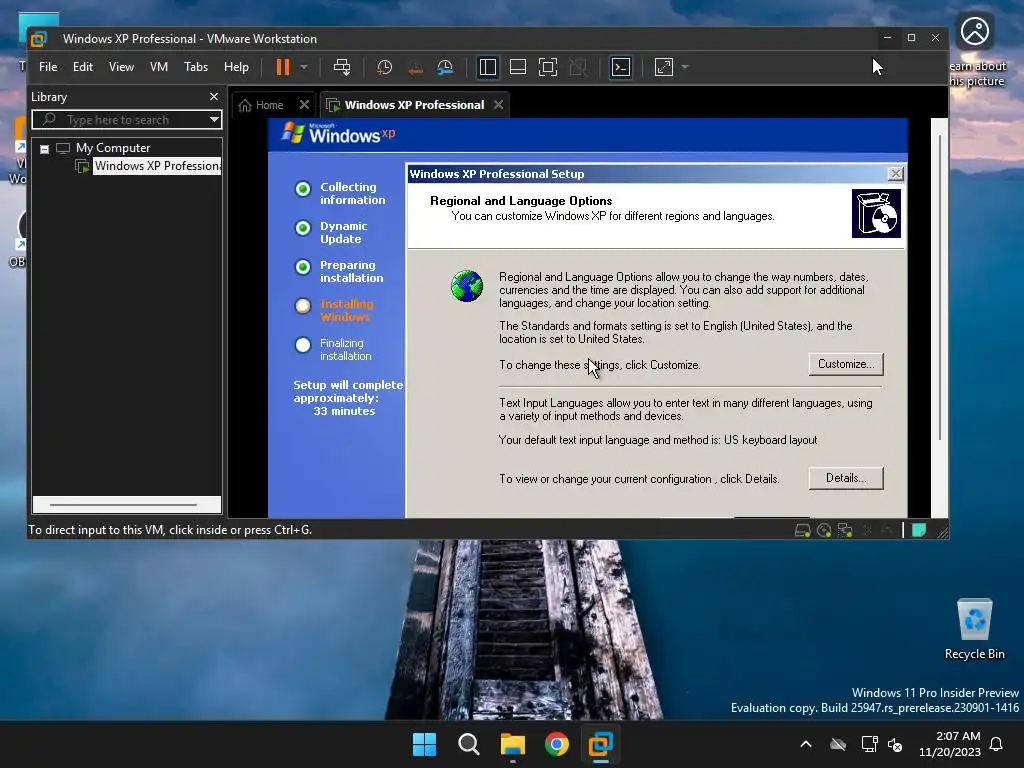Screen dimensions: 1024x768
Task: Toggle the thumbnail bar view
Action: (518, 67)
